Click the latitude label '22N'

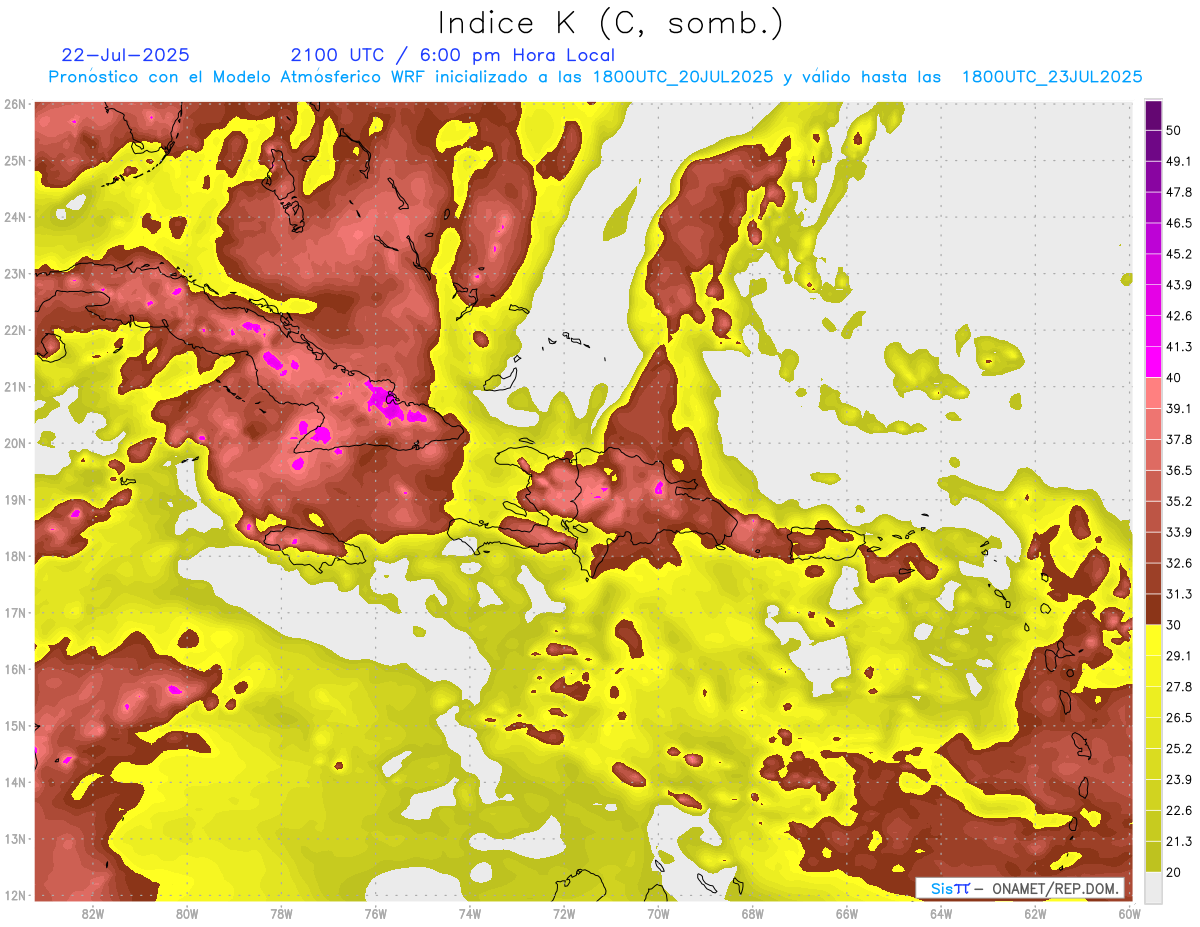pyautogui.click(x=15, y=330)
